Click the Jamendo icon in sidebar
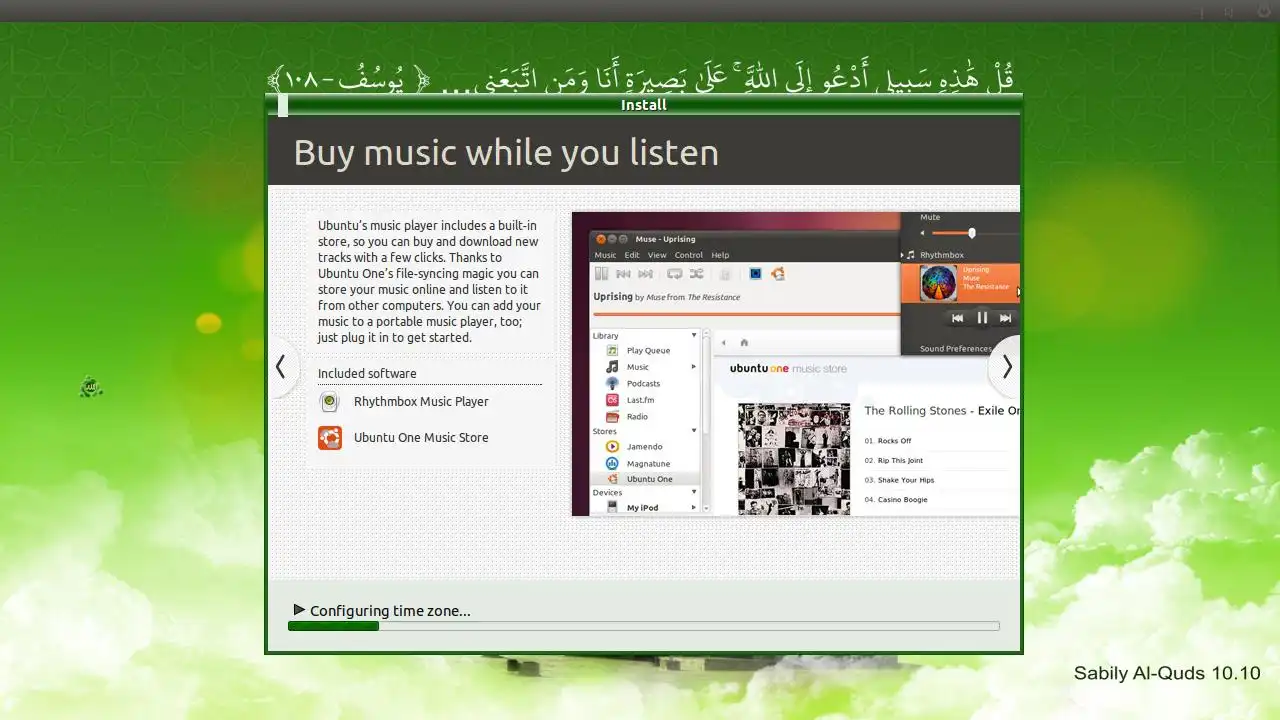The image size is (1280, 720). tap(612, 447)
